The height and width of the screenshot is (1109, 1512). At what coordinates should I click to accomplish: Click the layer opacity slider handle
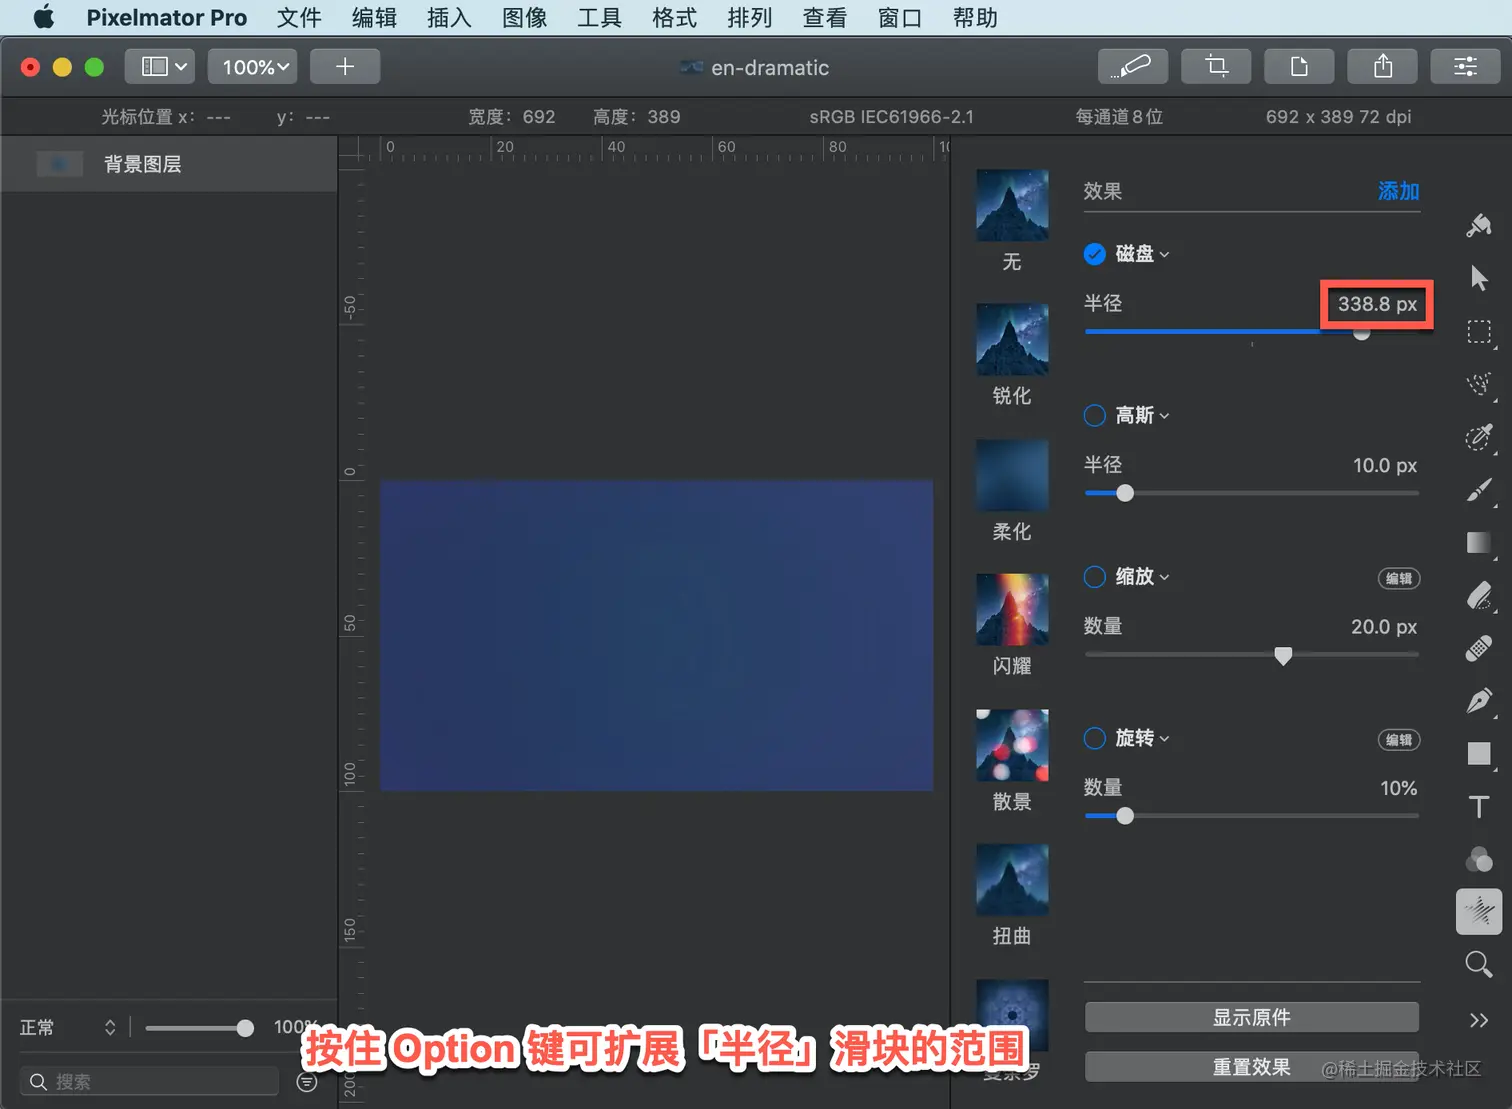[x=245, y=1028]
